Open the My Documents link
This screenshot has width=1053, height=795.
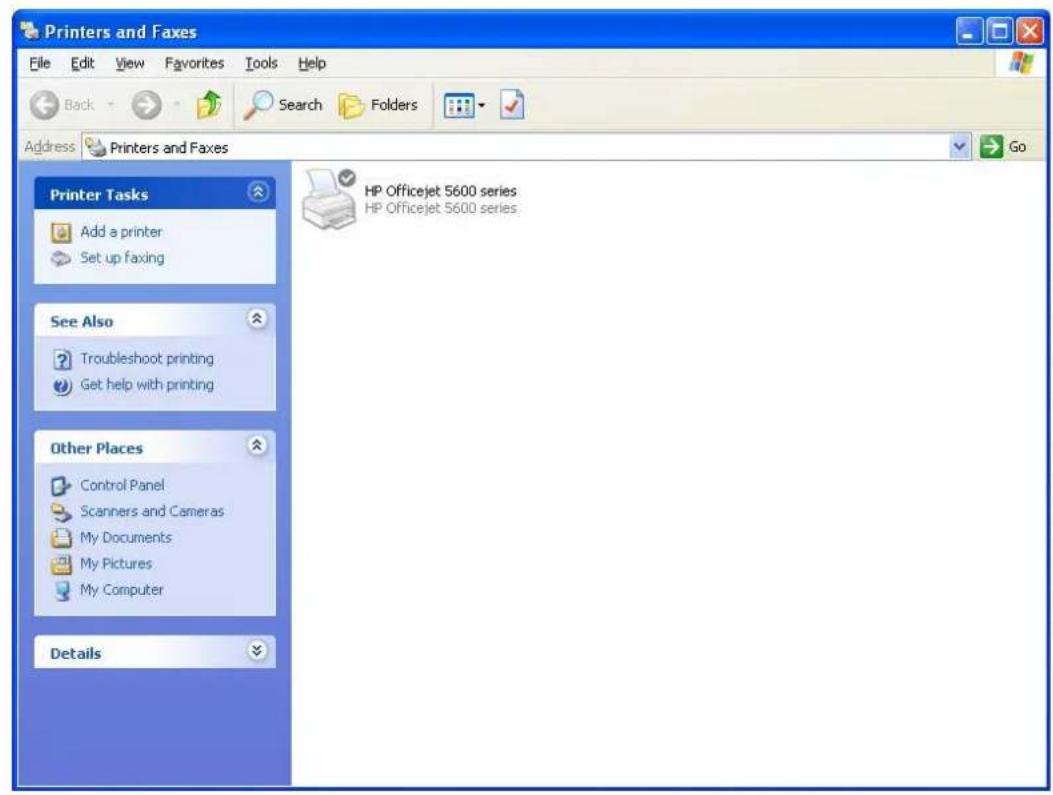tap(126, 537)
